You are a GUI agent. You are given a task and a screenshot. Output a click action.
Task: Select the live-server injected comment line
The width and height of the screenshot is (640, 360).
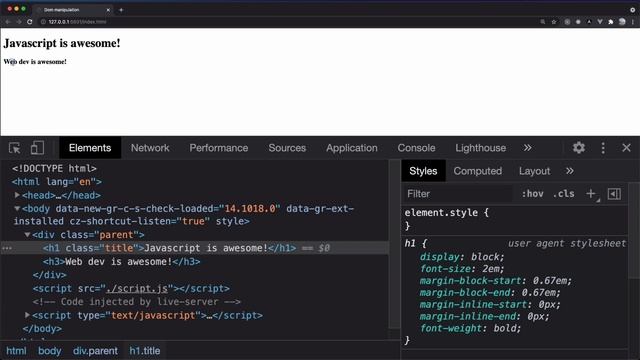tap(137, 302)
